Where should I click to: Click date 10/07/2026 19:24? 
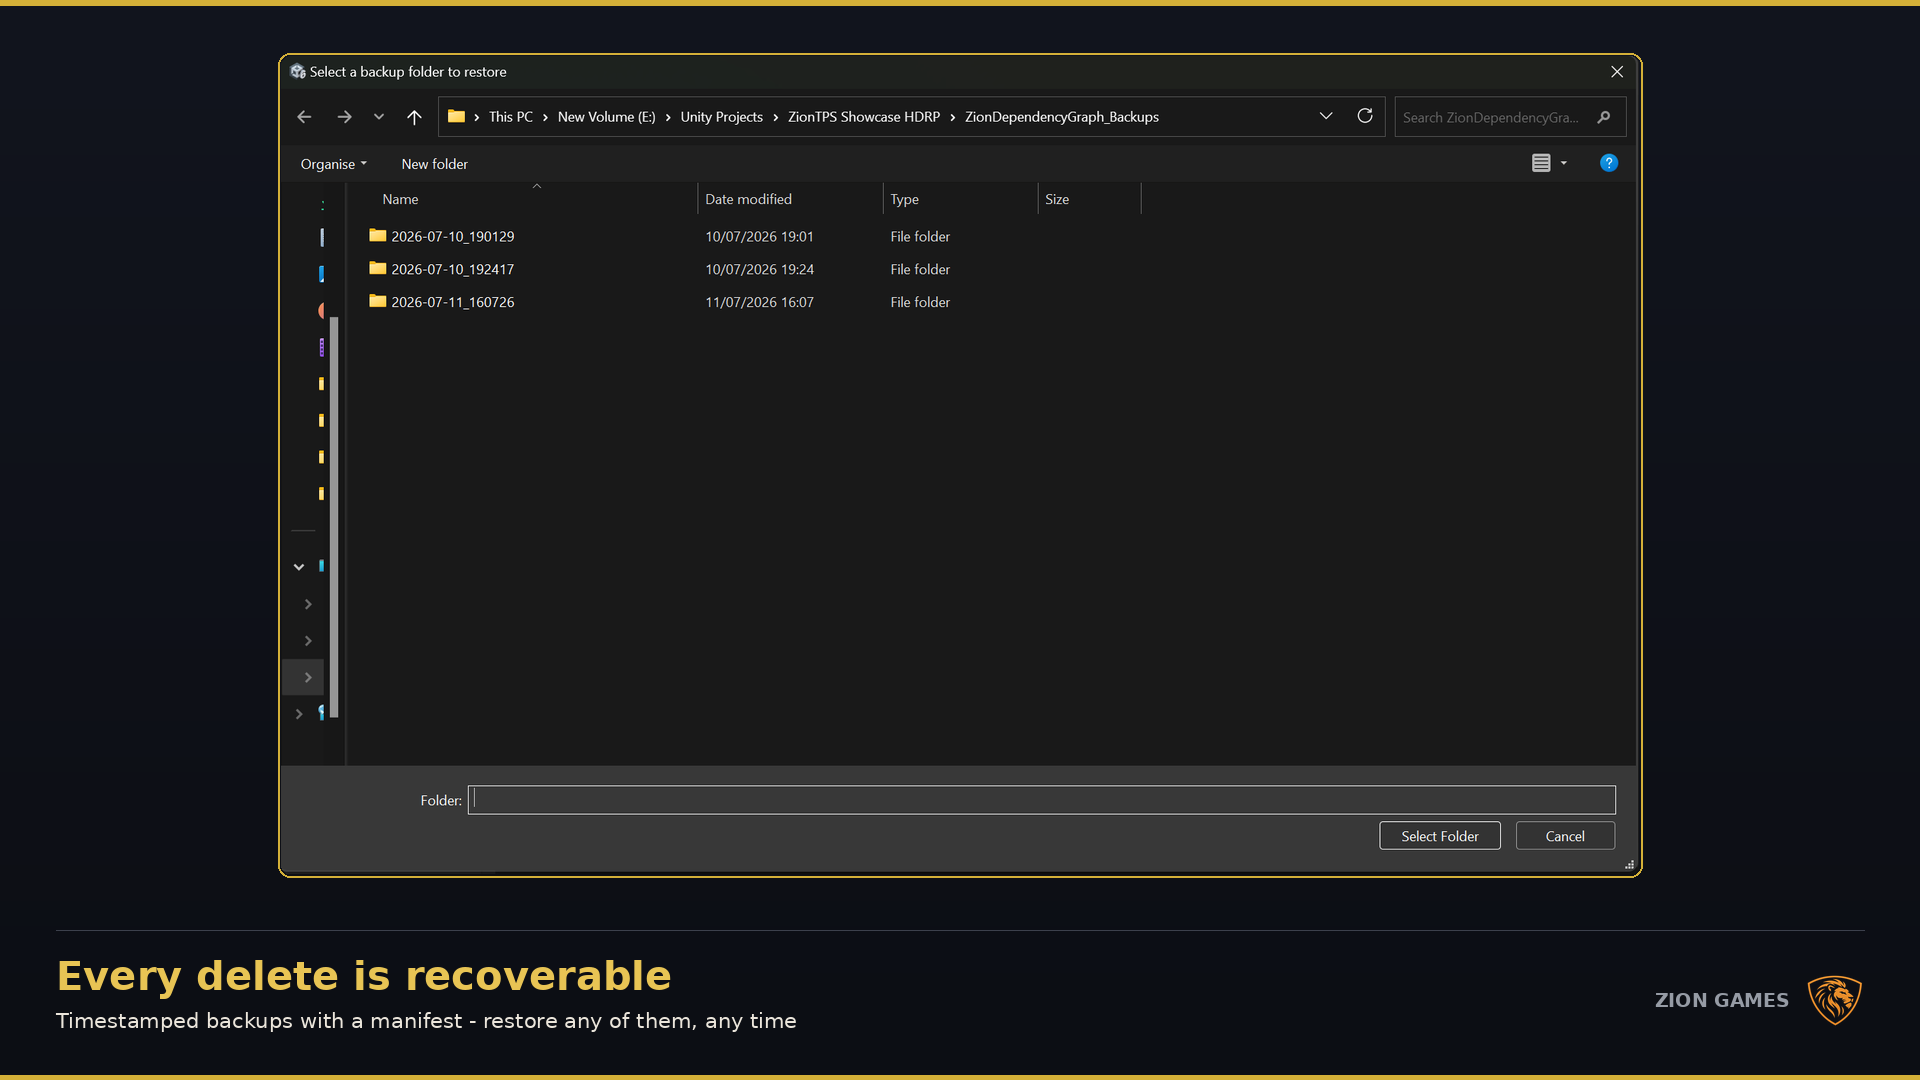click(759, 270)
